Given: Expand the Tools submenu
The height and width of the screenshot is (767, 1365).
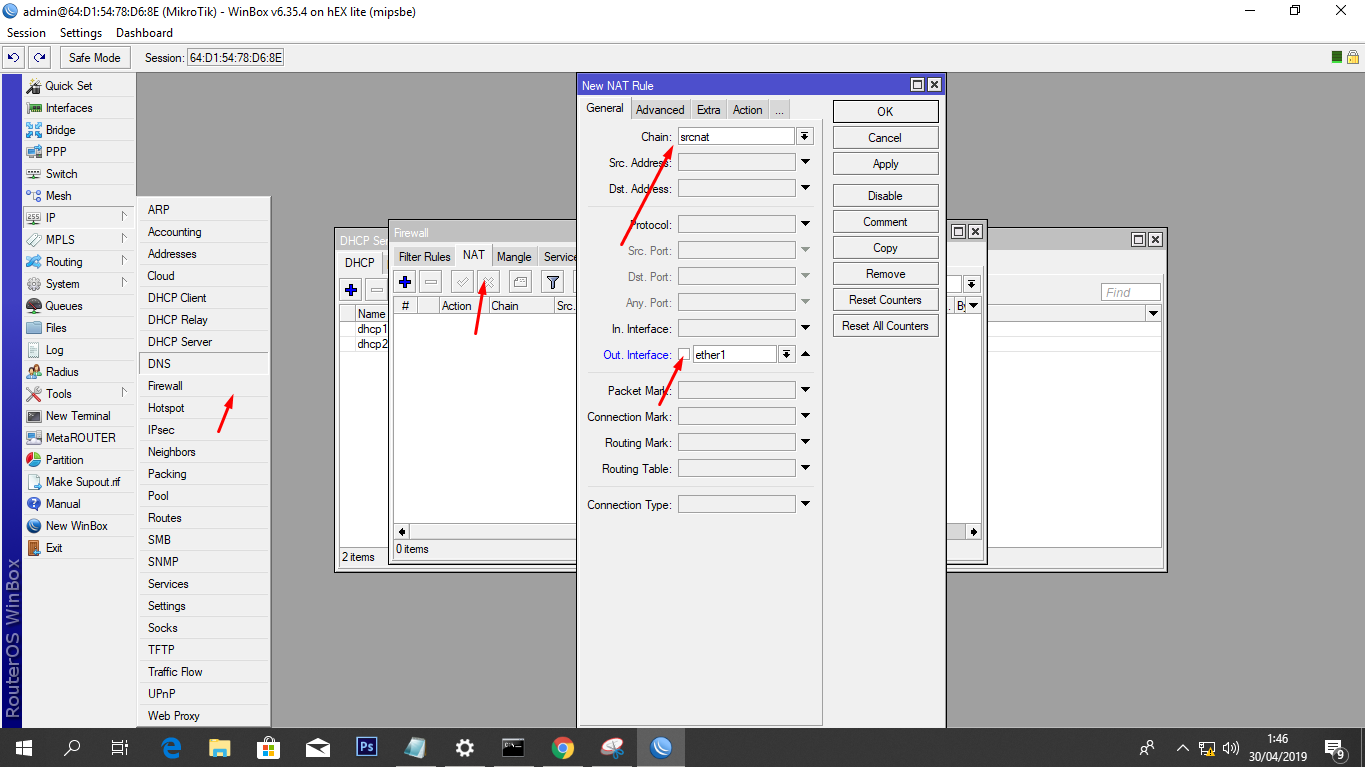Looking at the screenshot, I should [x=79, y=394].
